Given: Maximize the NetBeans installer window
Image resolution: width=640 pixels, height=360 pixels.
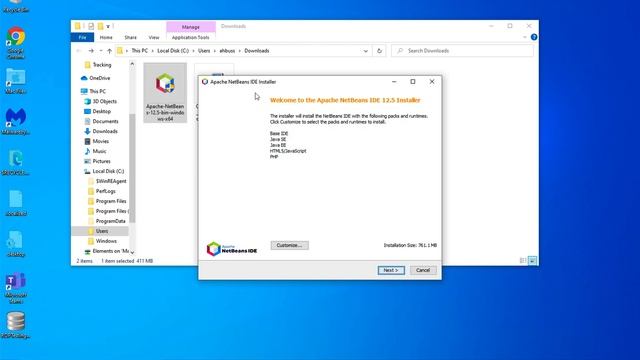Looking at the screenshot, I should [x=413, y=82].
